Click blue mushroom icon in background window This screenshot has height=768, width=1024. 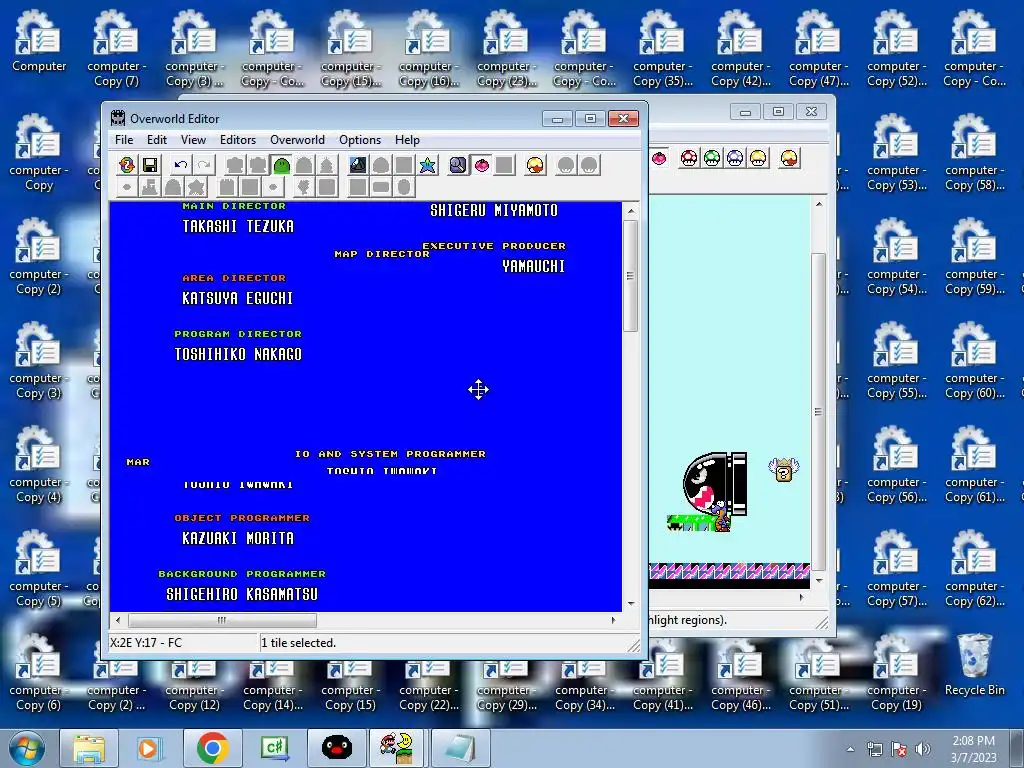pos(735,158)
